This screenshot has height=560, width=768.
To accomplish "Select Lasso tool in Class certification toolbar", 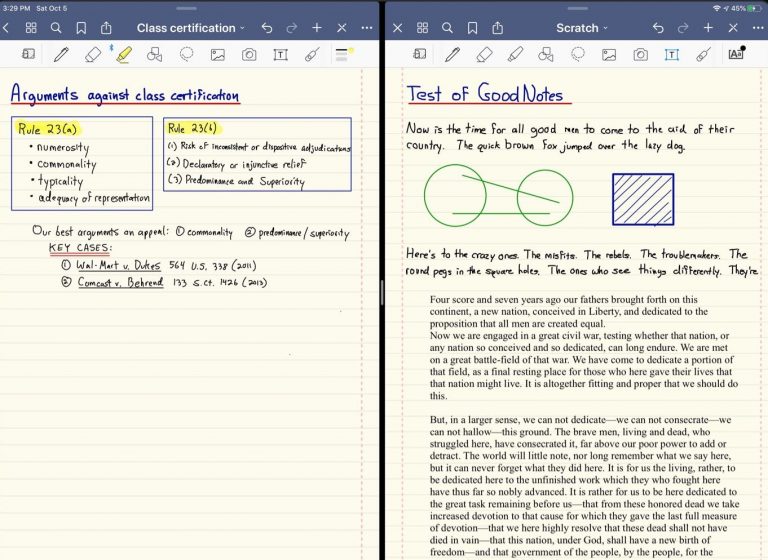I will coord(186,54).
